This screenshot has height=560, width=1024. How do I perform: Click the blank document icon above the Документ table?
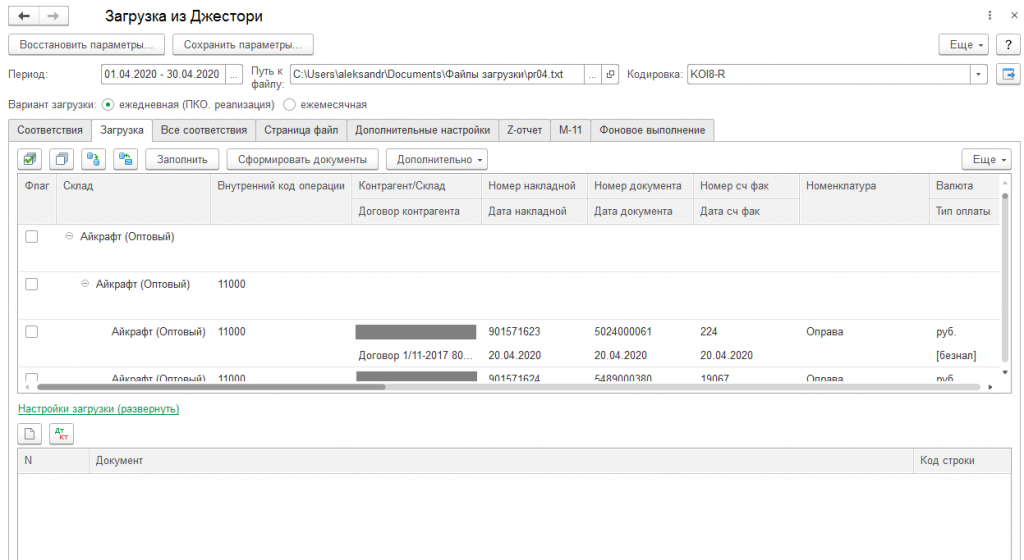pos(30,433)
